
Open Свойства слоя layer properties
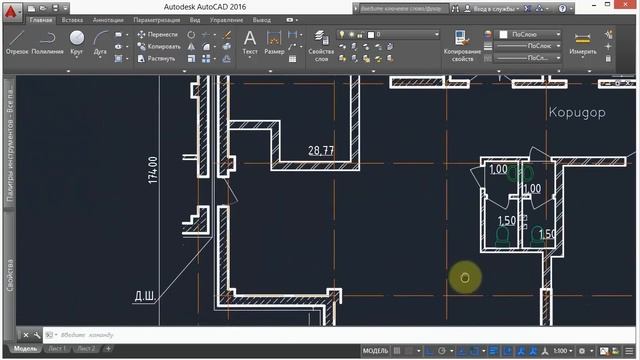tap(321, 46)
